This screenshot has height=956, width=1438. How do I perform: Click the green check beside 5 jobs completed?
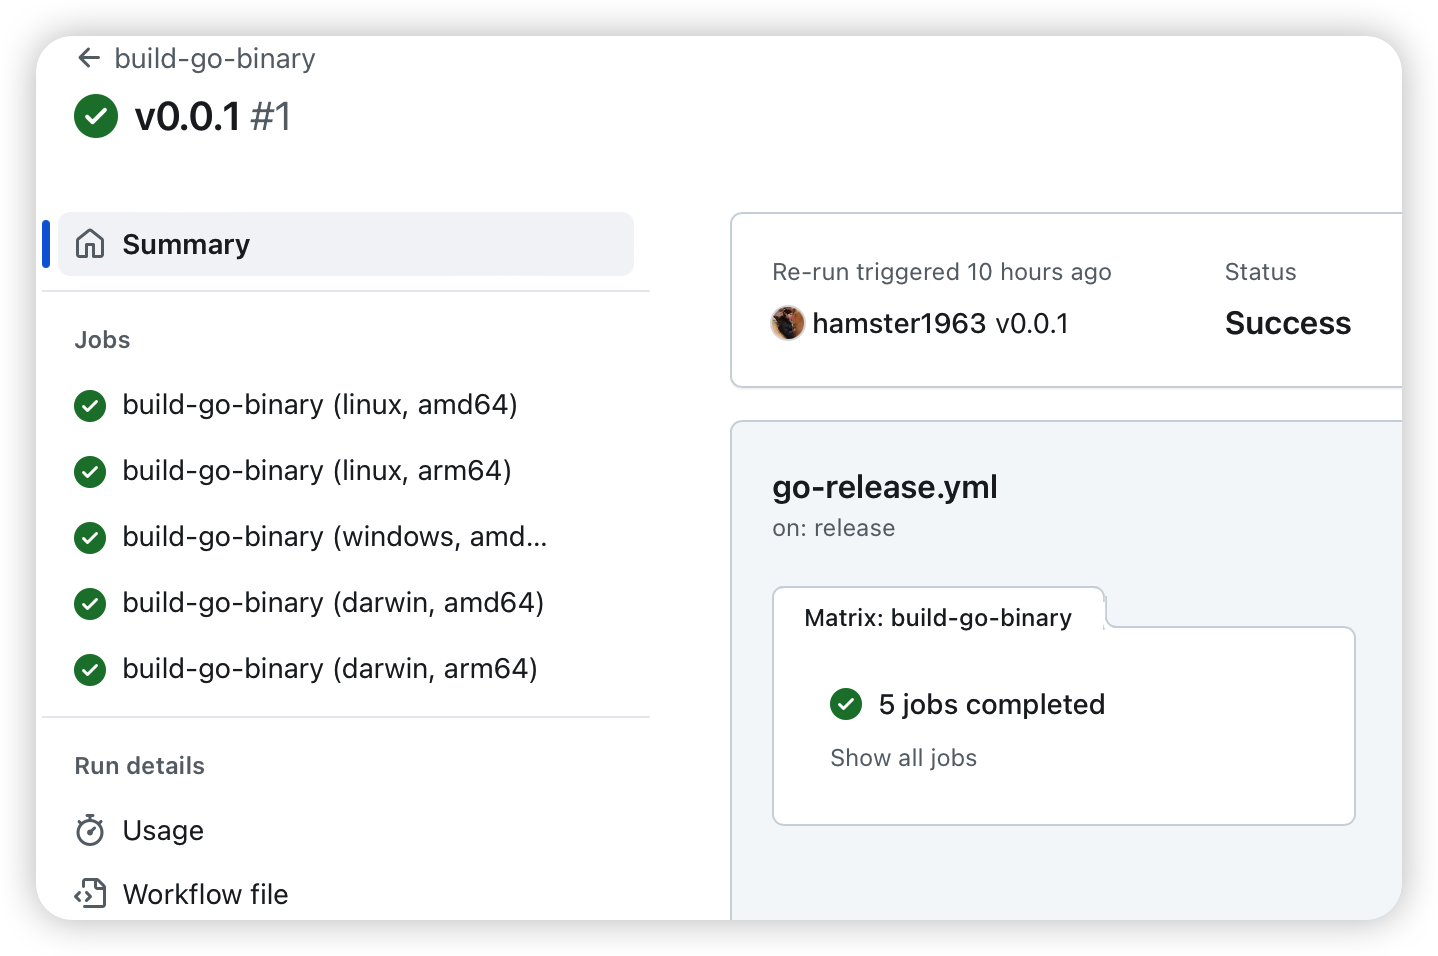pos(846,704)
